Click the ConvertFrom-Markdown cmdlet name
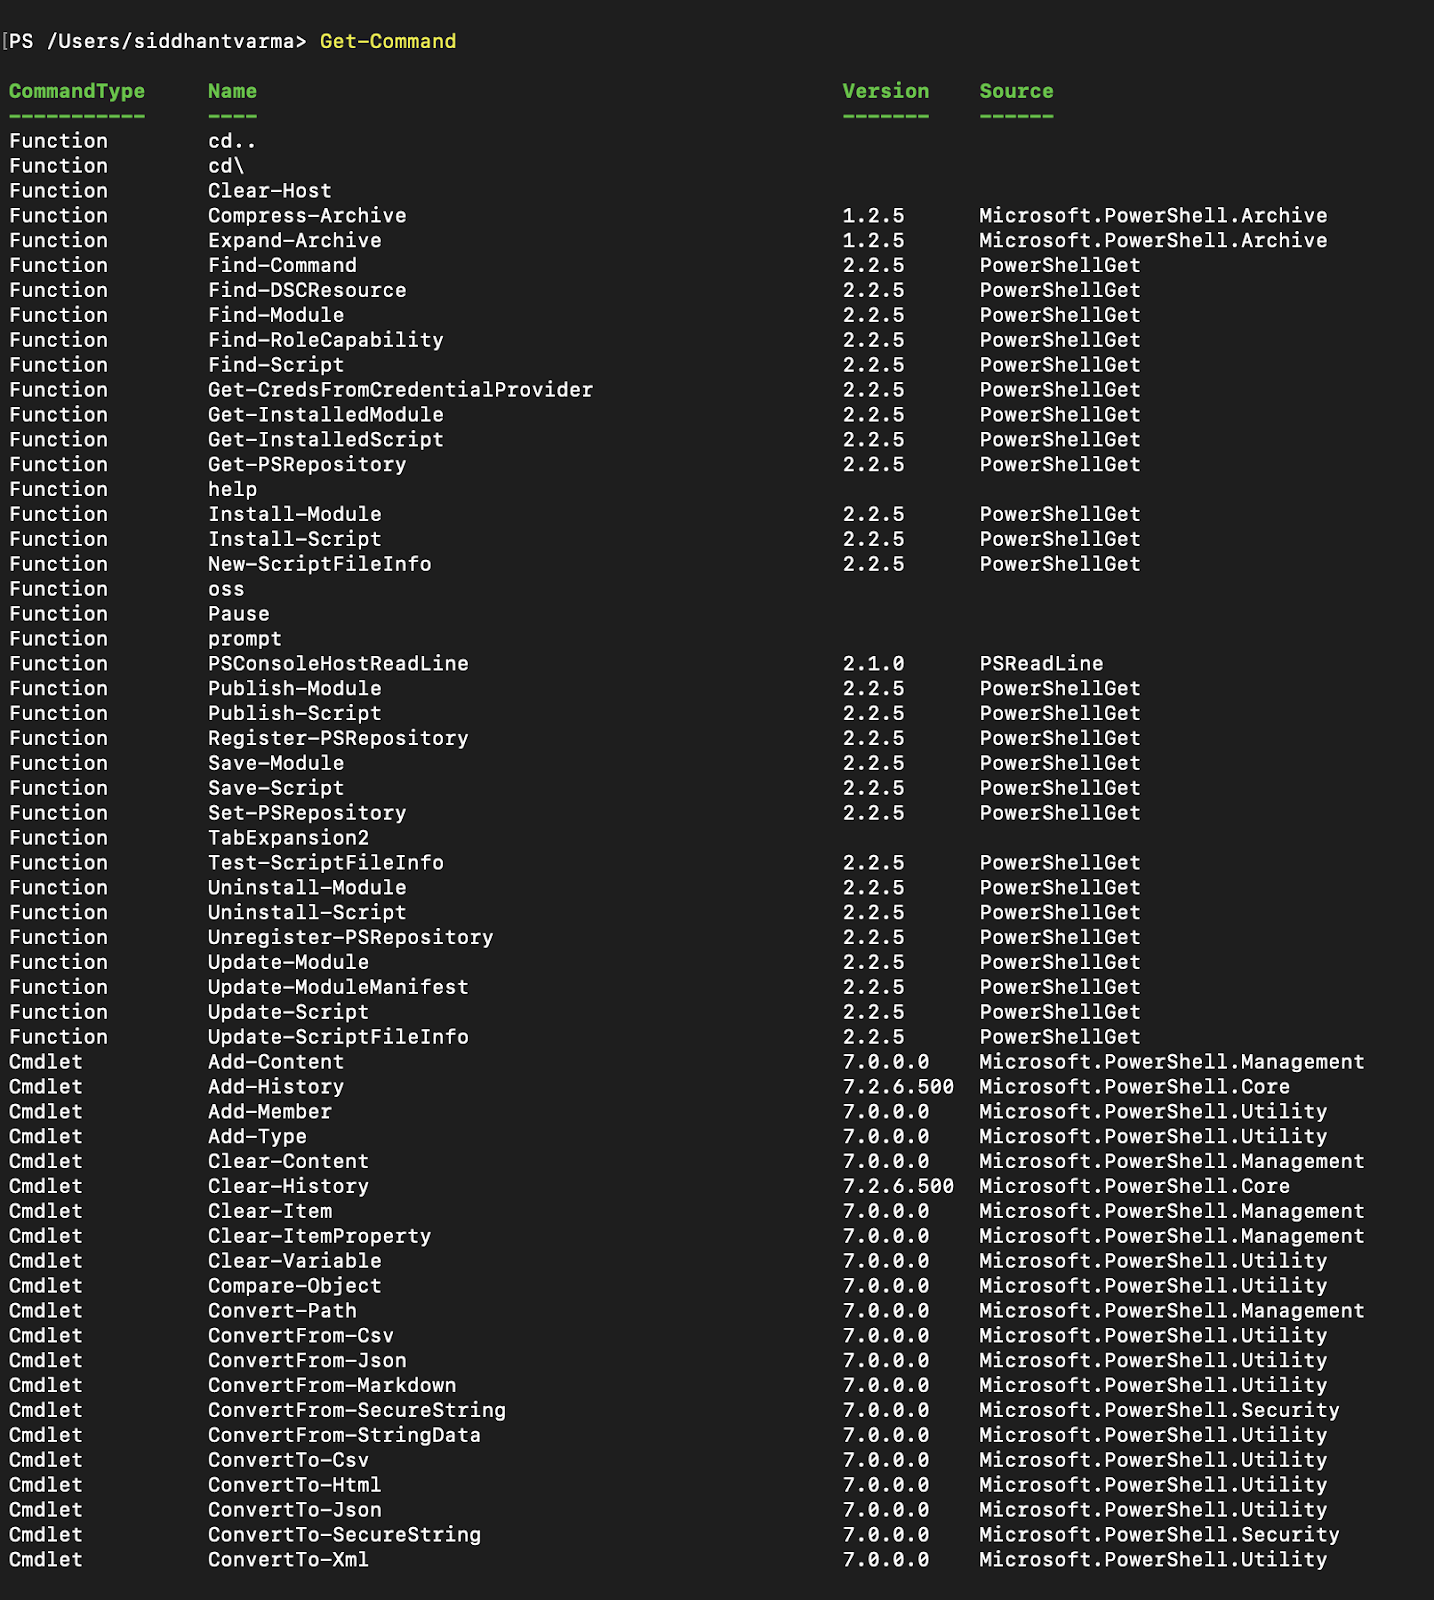Image resolution: width=1434 pixels, height=1600 pixels. tap(332, 1386)
